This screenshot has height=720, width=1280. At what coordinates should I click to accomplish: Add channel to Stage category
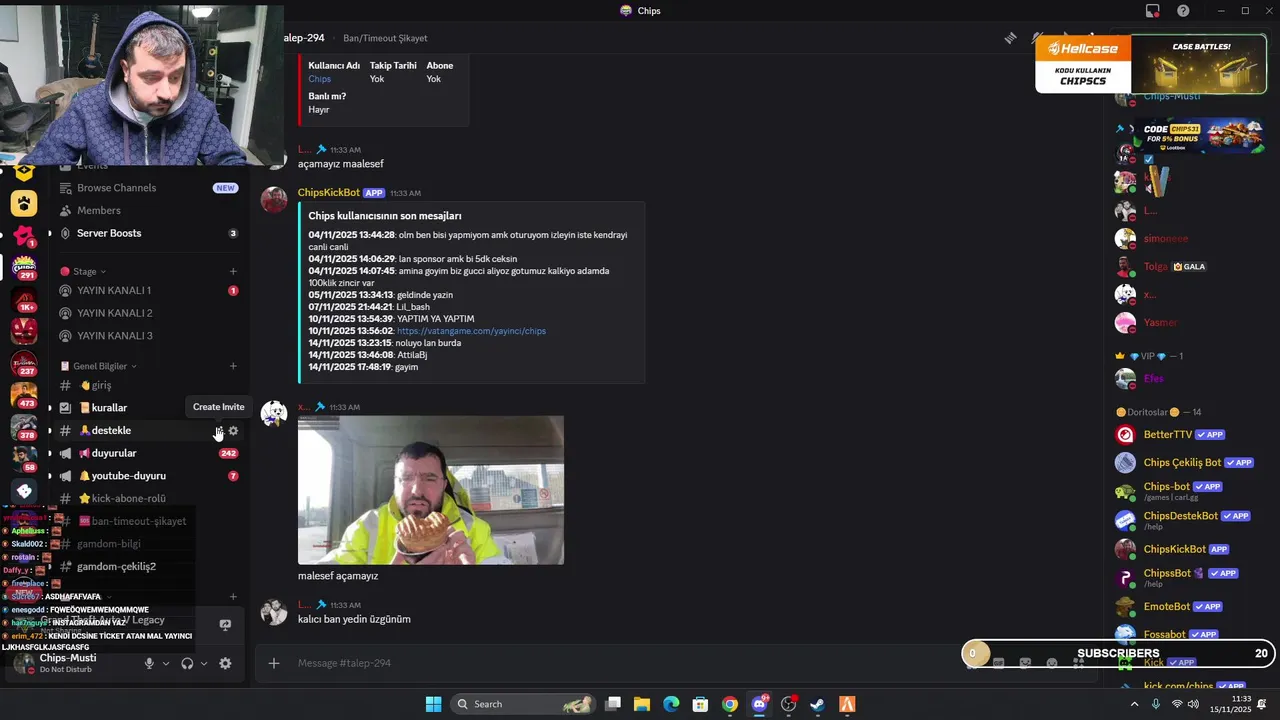tap(233, 271)
